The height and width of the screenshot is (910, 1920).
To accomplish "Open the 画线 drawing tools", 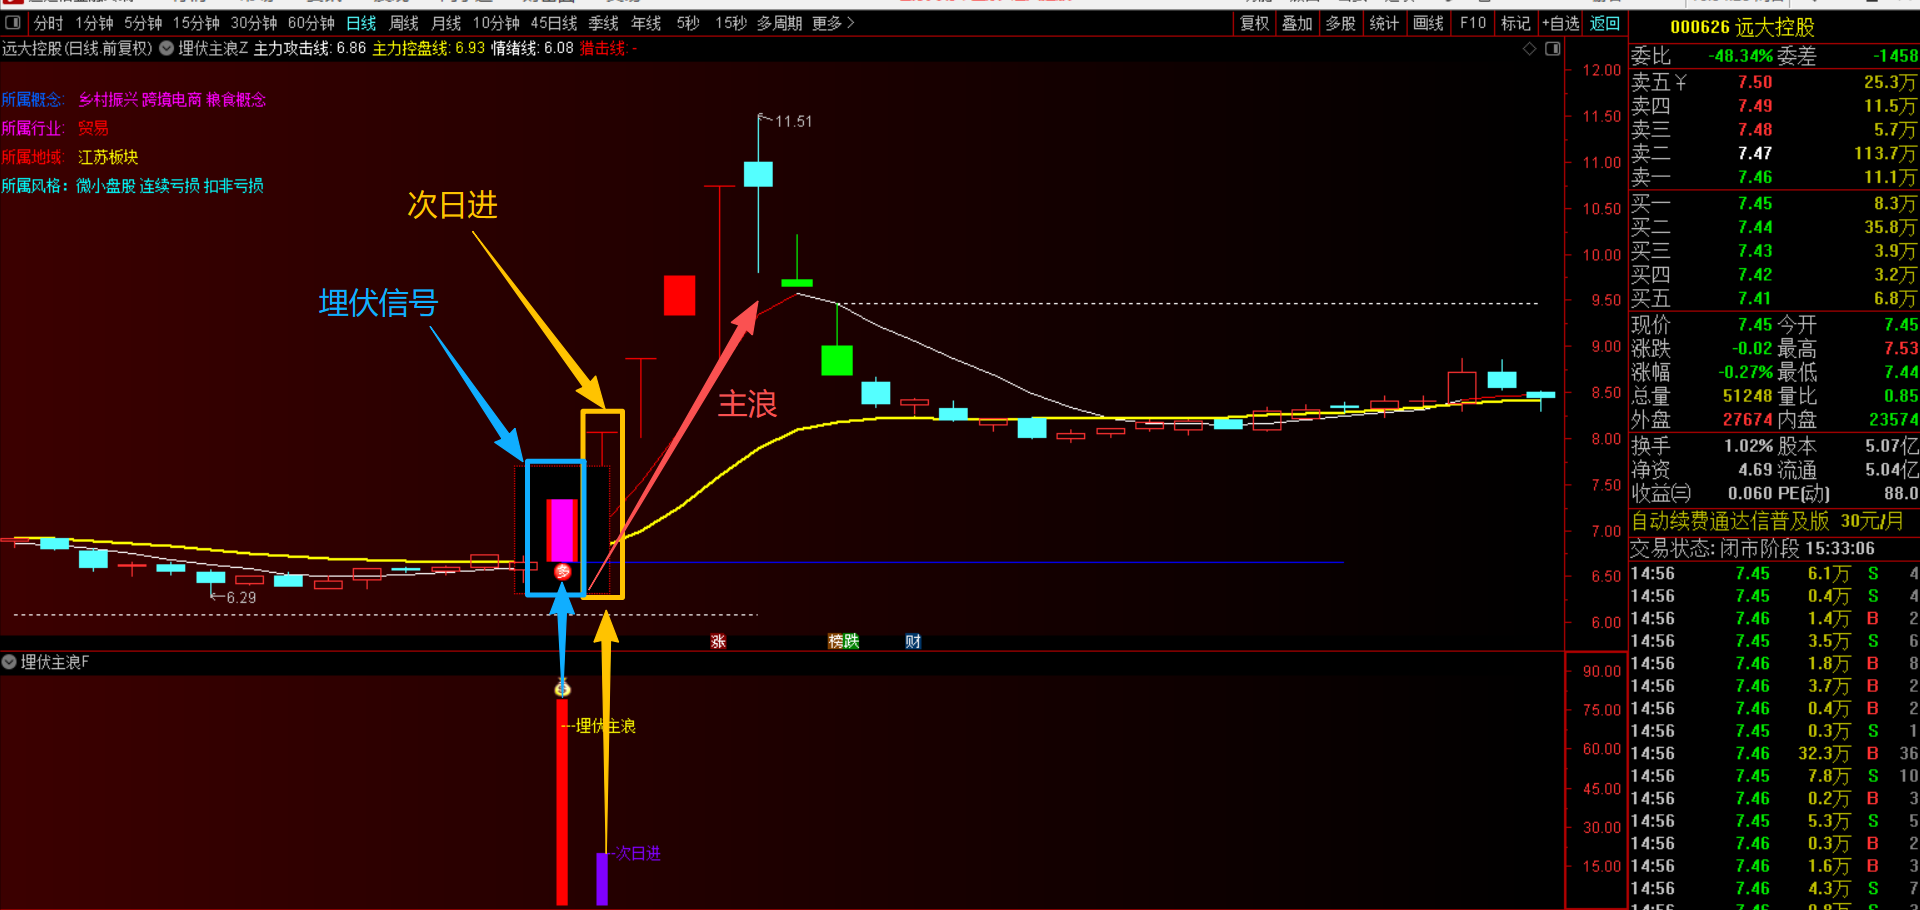I will click(x=1428, y=23).
